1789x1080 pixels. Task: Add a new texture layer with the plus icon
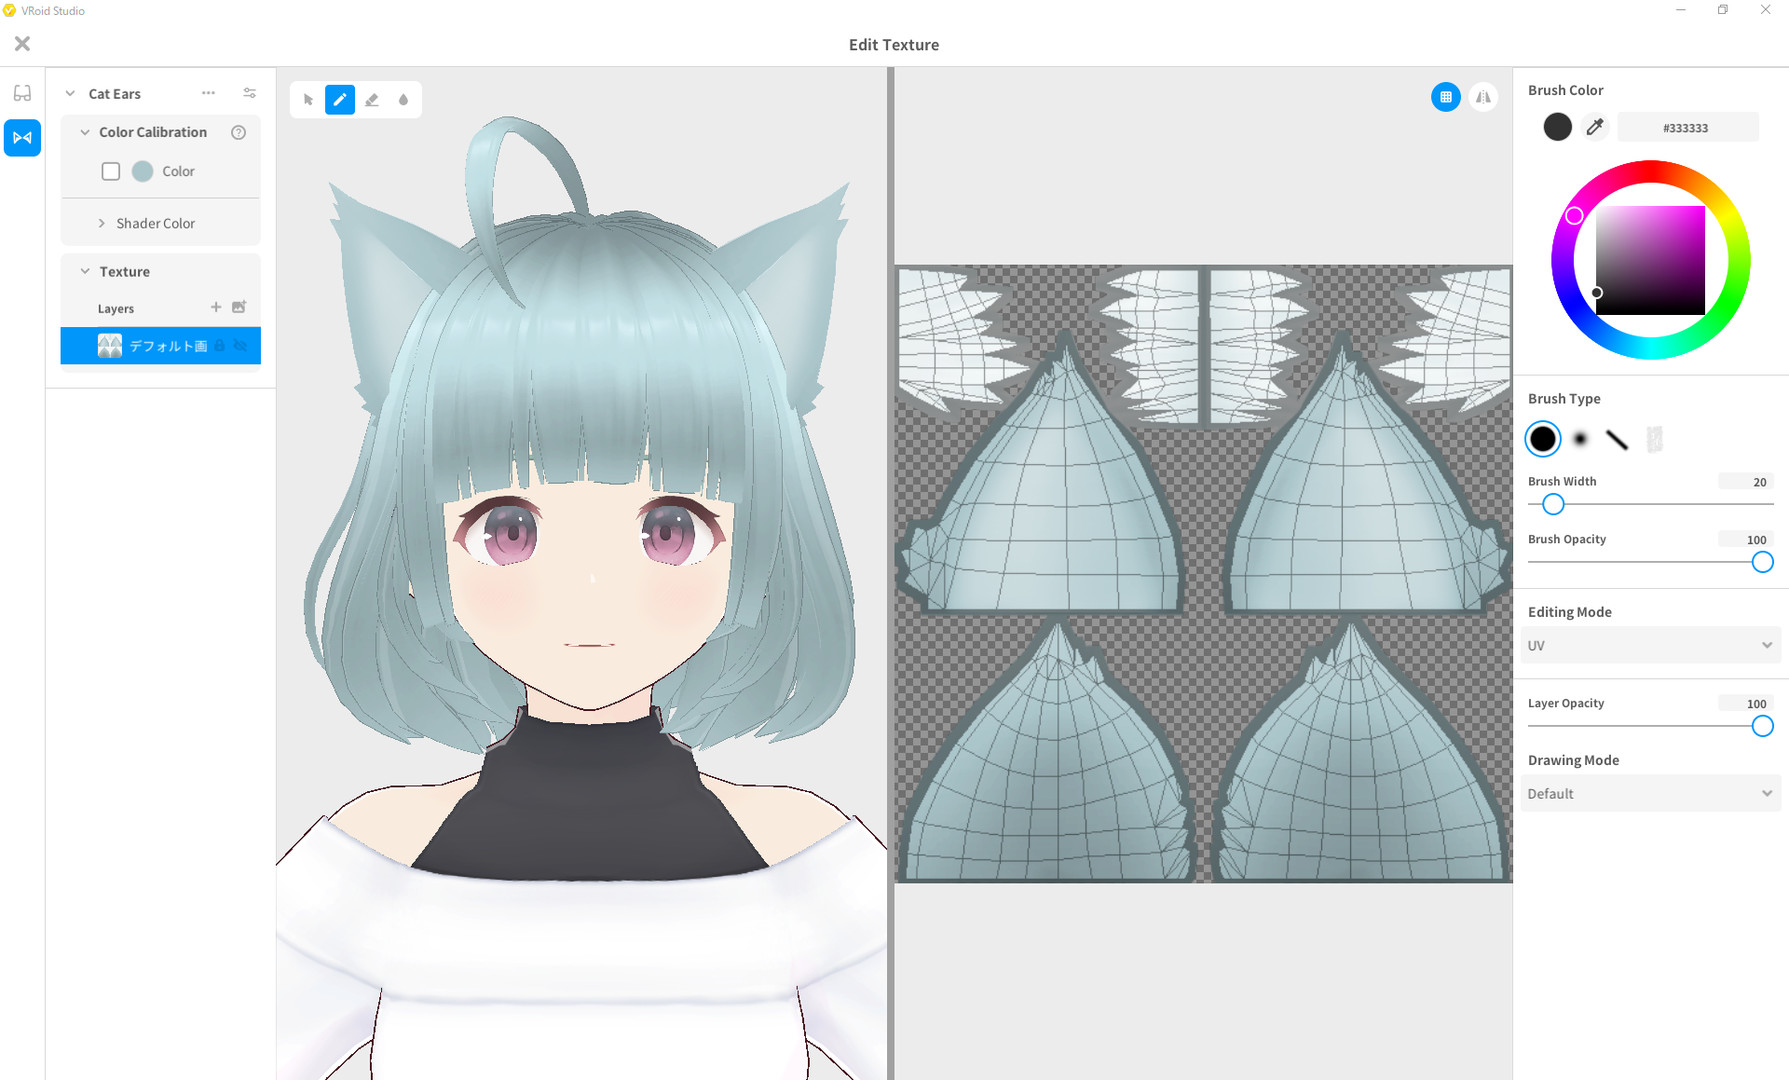pos(215,307)
